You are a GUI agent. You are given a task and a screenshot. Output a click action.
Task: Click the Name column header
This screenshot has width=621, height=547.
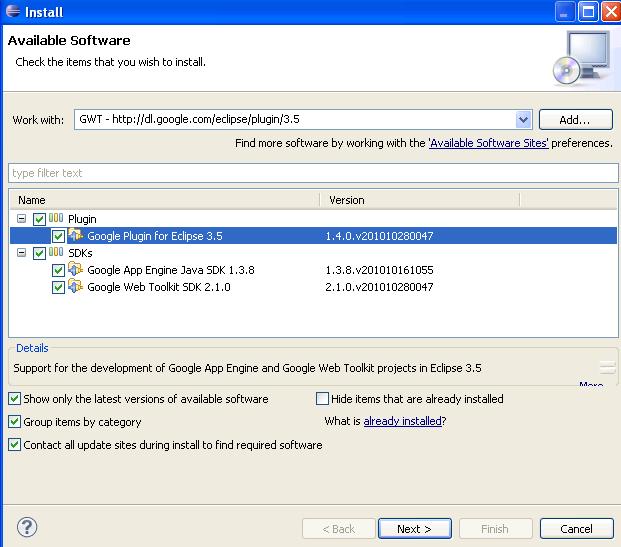165,200
